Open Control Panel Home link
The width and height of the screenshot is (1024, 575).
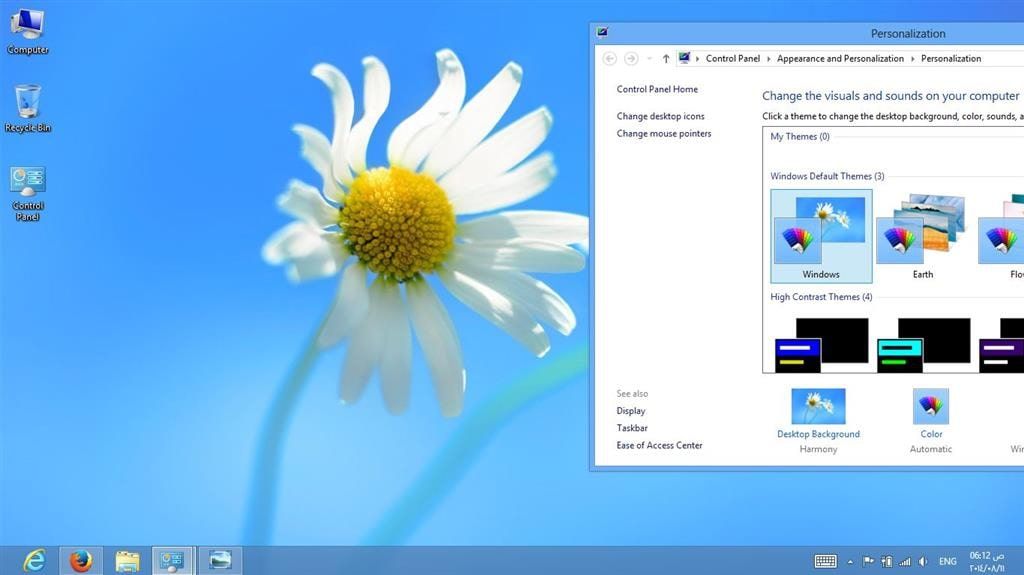657,89
